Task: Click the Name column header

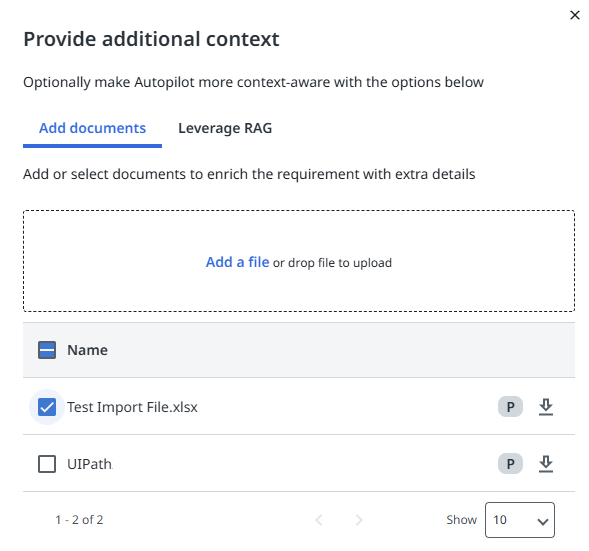Action: pyautogui.click(x=88, y=350)
